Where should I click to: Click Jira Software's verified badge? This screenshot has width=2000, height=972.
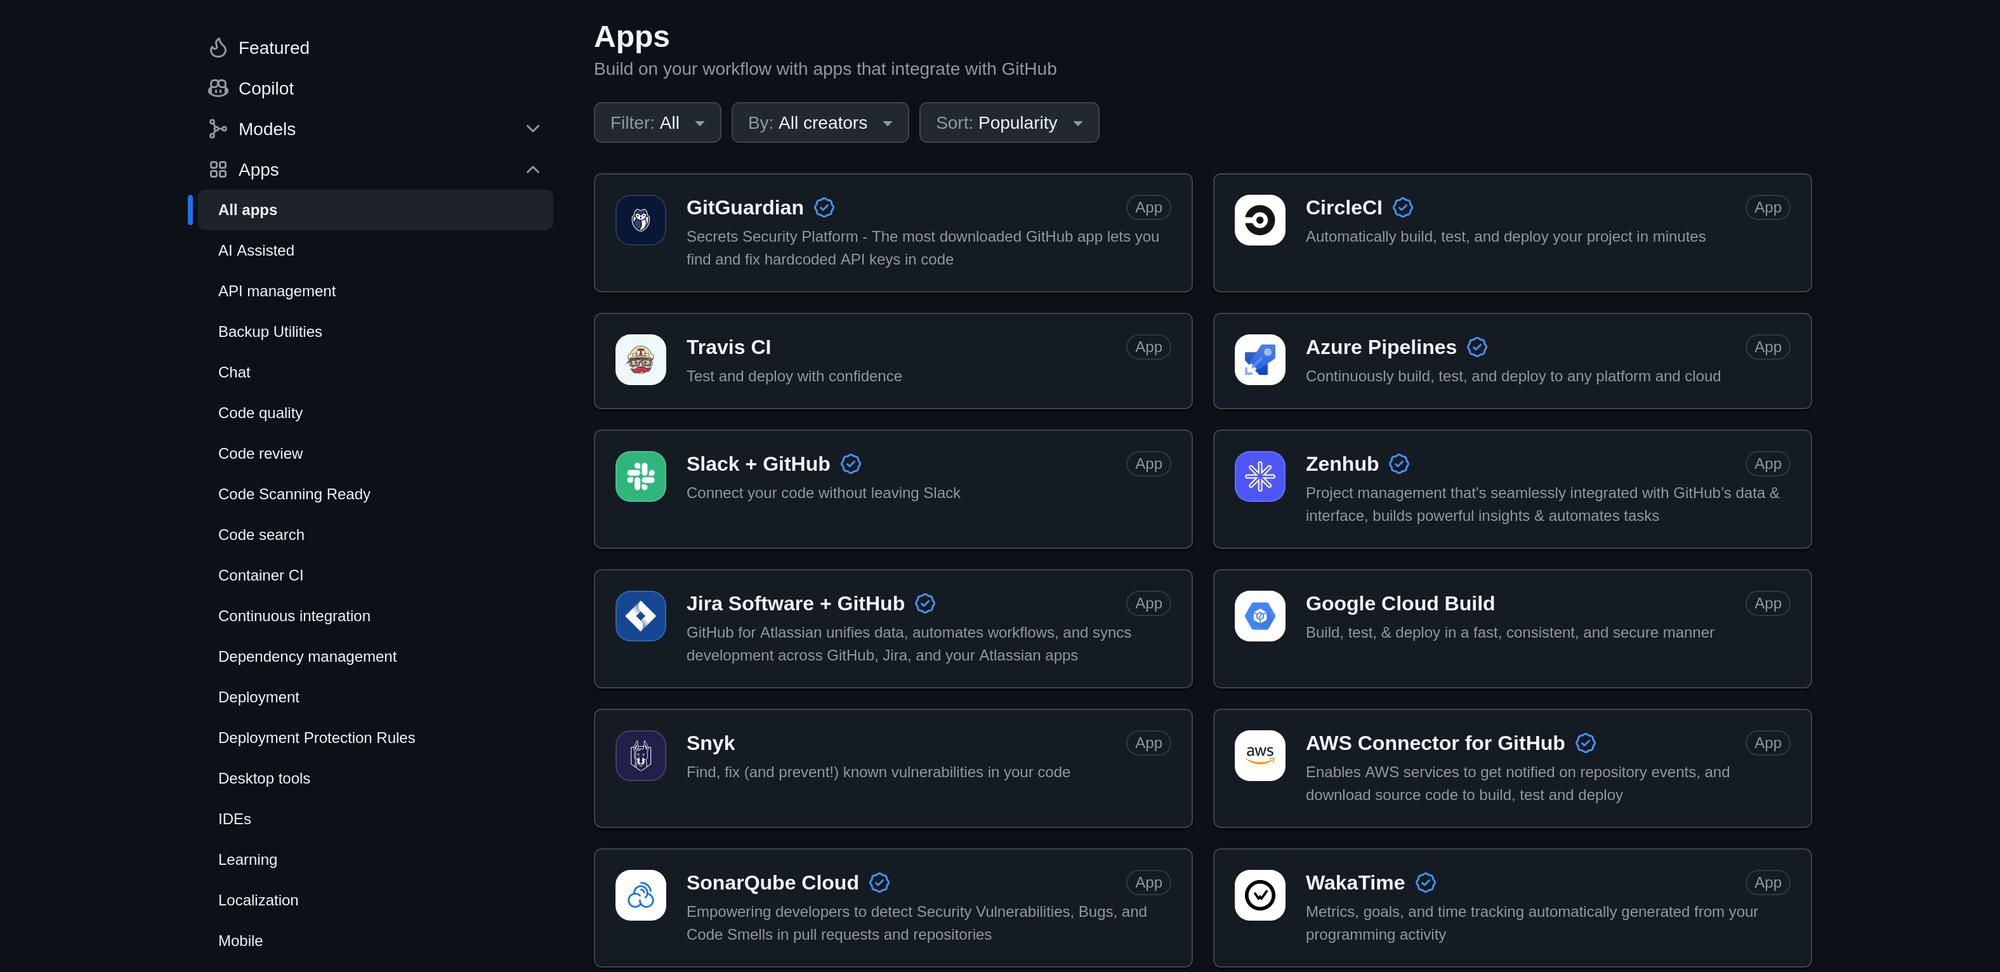pos(925,604)
